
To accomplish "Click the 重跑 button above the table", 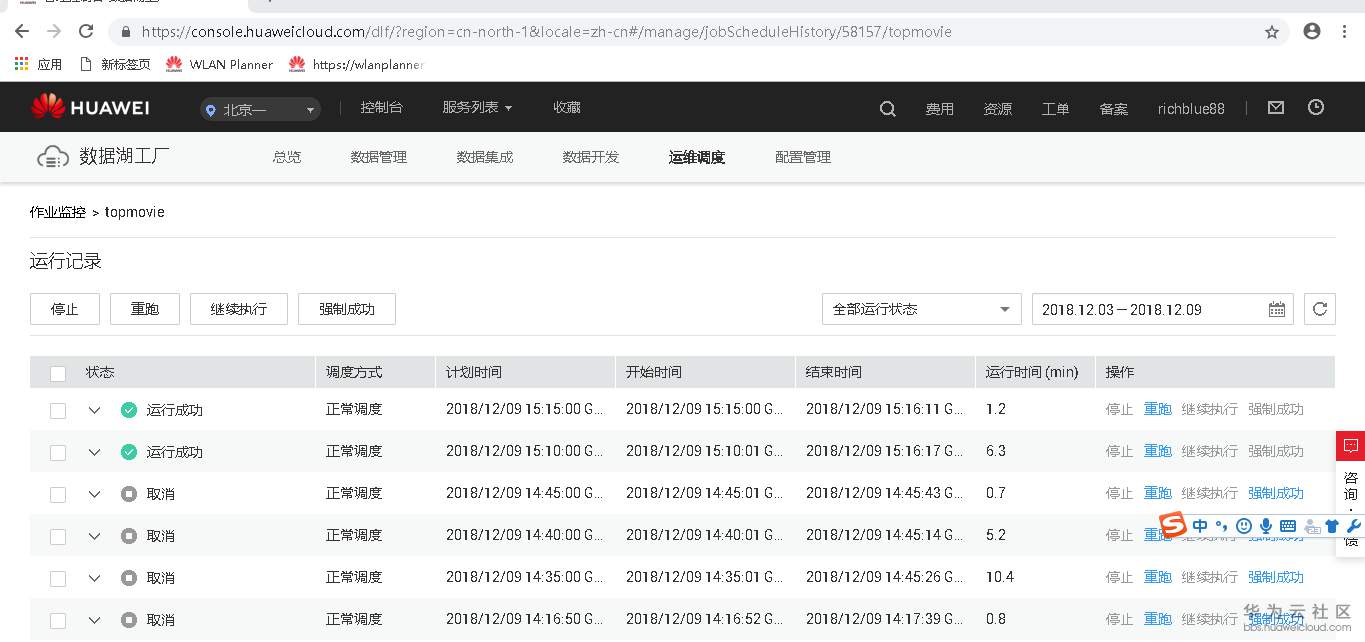I will pos(144,309).
